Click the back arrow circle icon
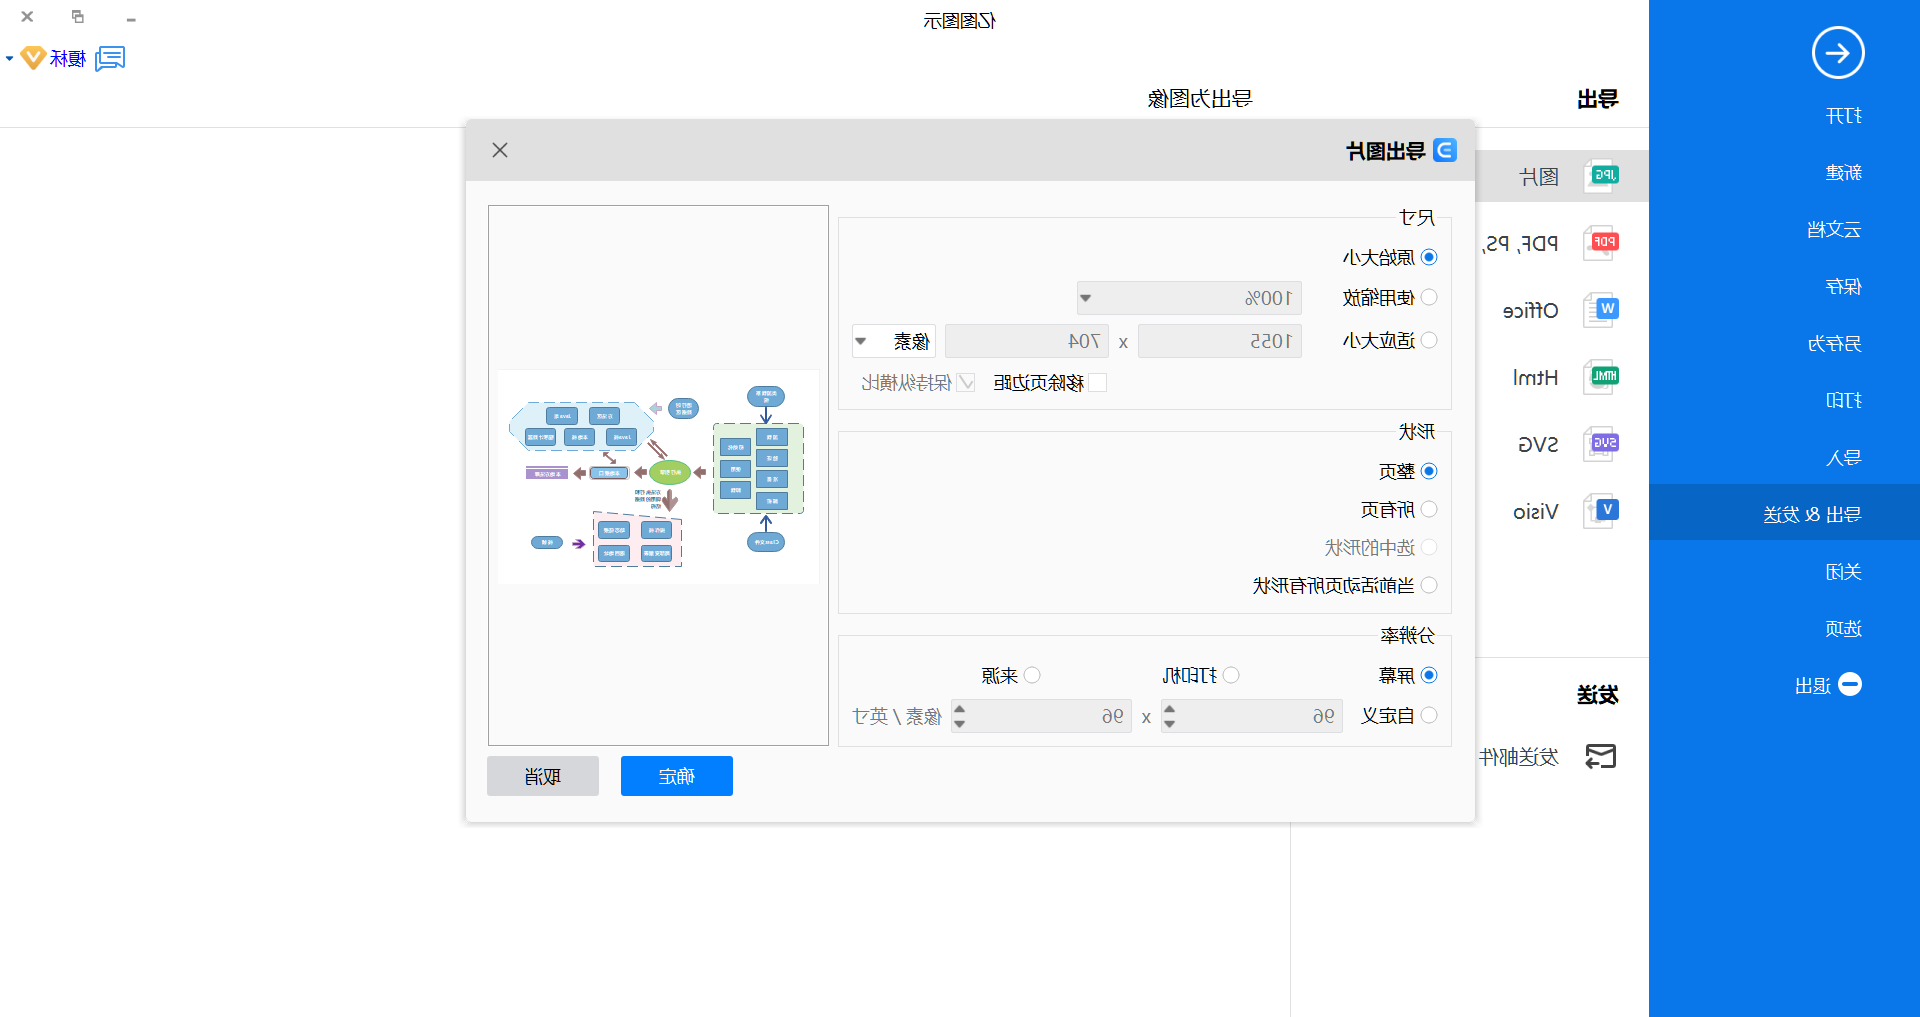Screen dimensions: 1920x1017 (1838, 53)
